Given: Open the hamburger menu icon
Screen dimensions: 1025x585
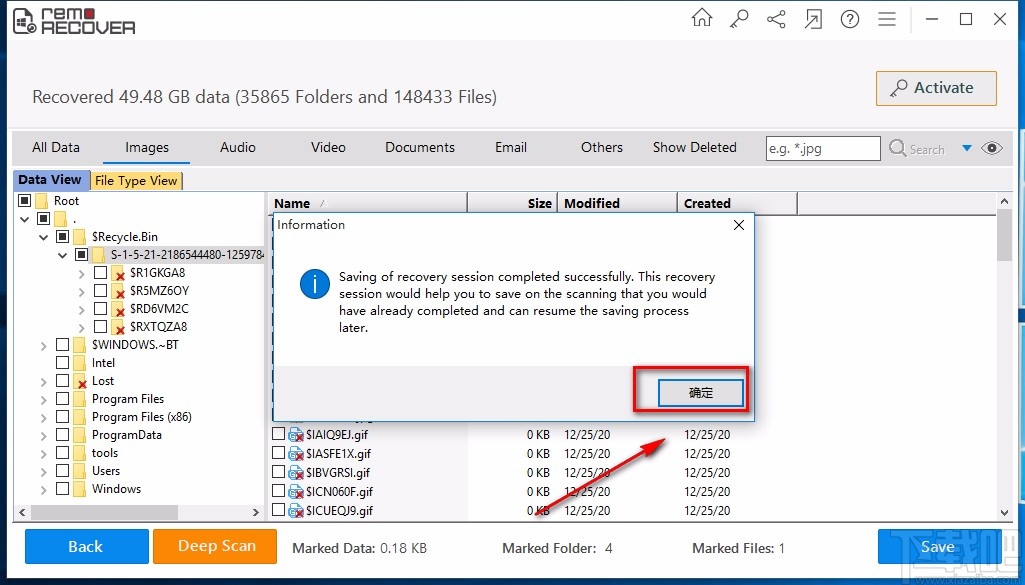Looking at the screenshot, I should click(x=887, y=18).
